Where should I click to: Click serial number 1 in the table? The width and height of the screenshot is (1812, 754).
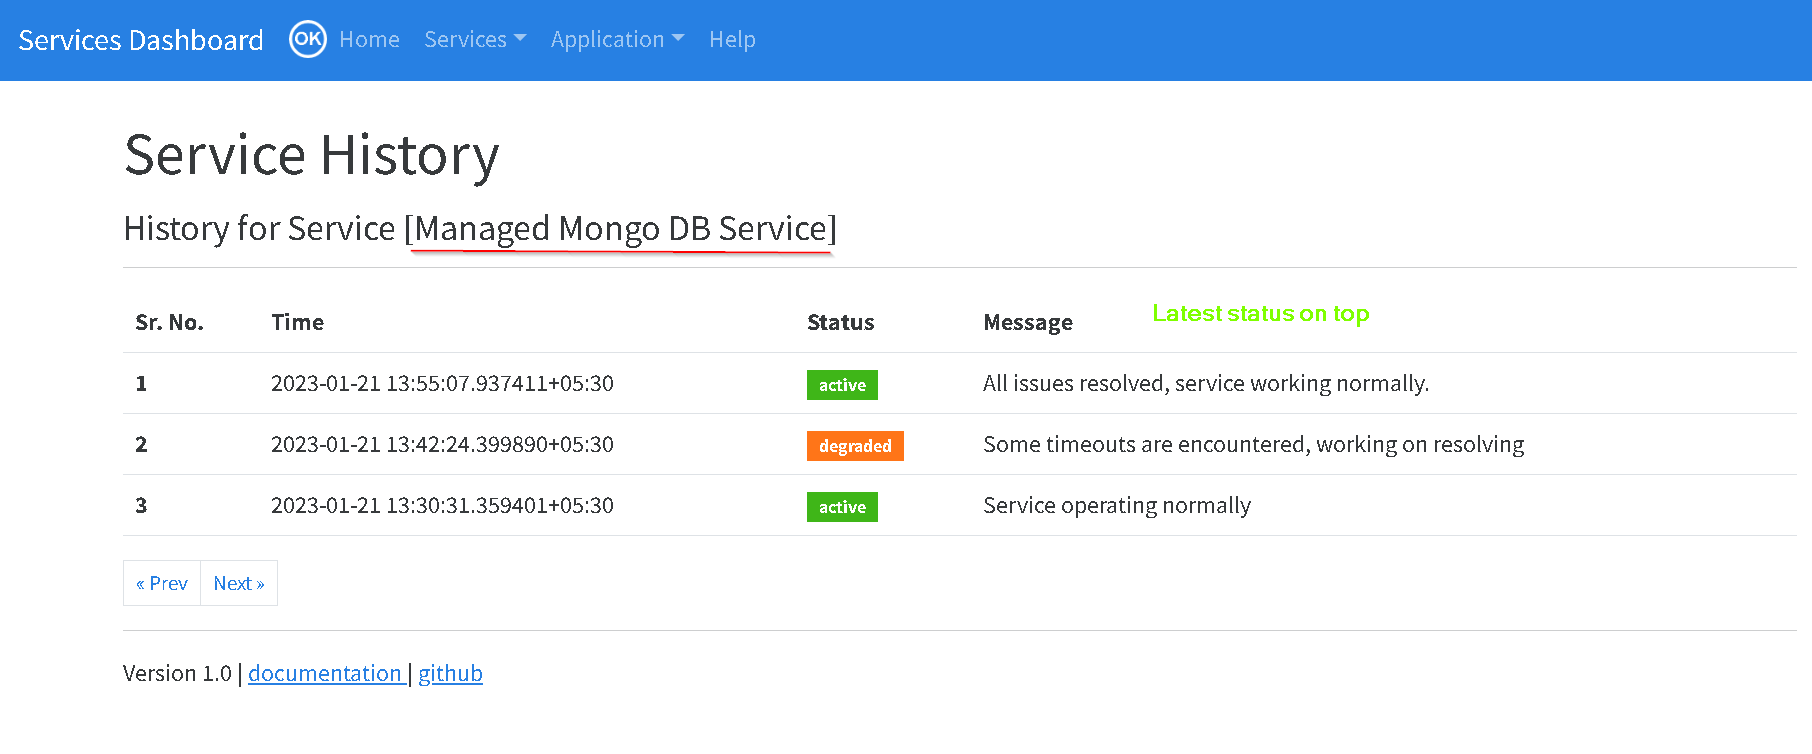141,383
